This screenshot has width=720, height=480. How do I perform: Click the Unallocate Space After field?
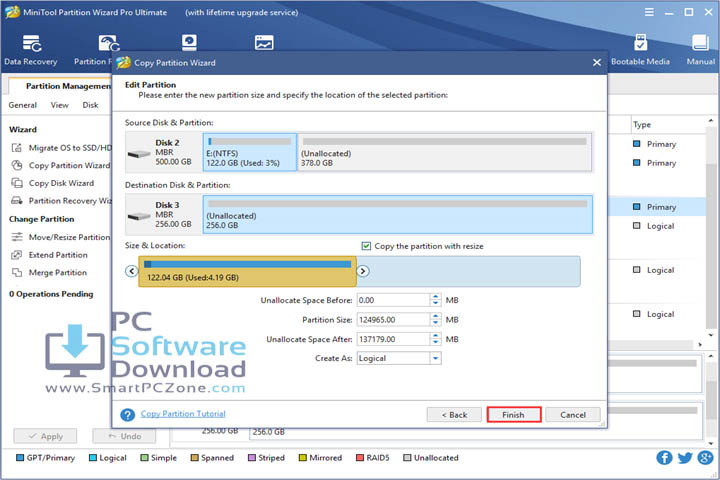394,339
